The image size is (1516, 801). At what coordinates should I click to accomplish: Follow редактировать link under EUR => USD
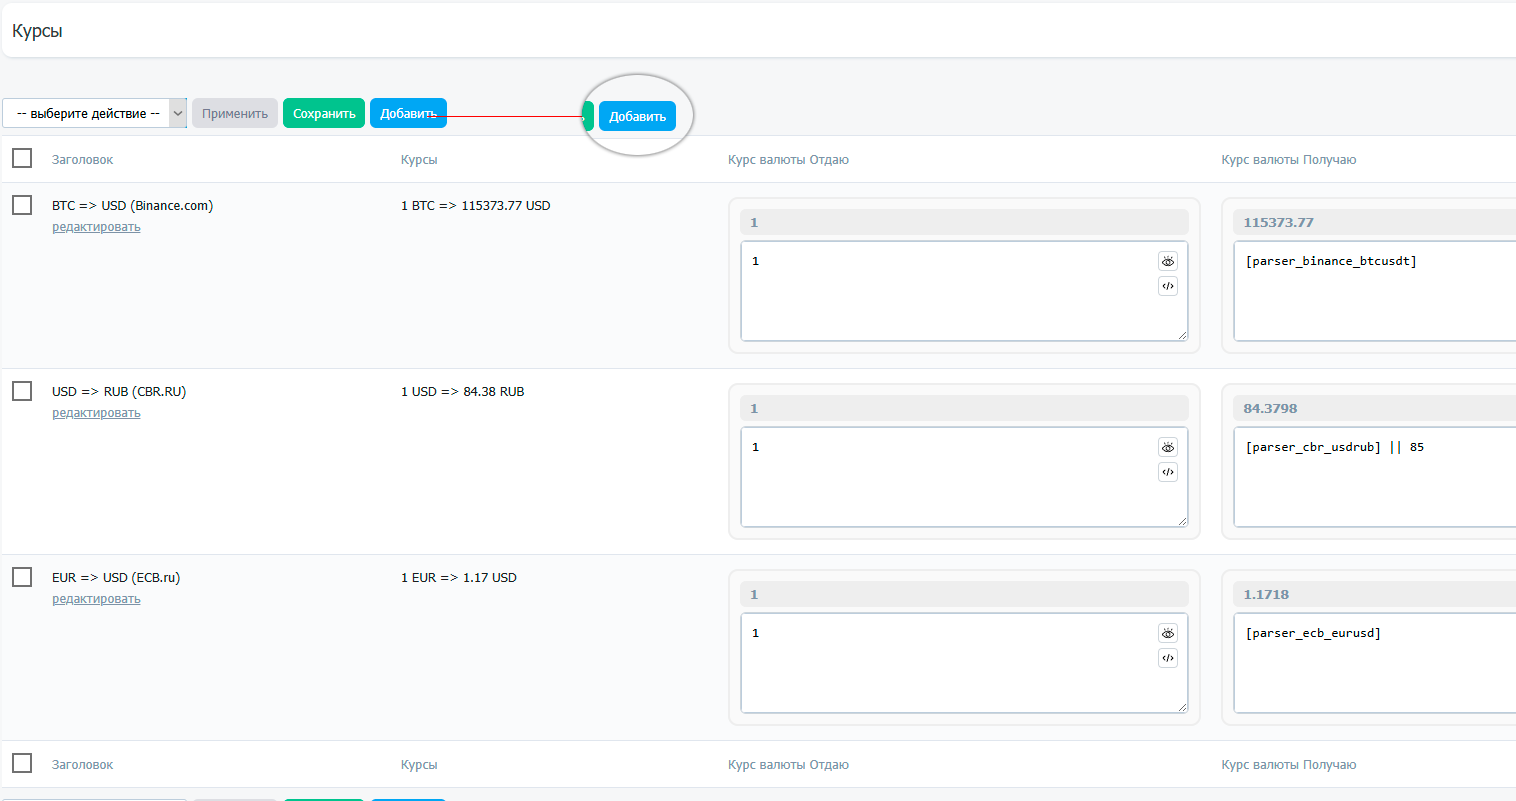(96, 599)
